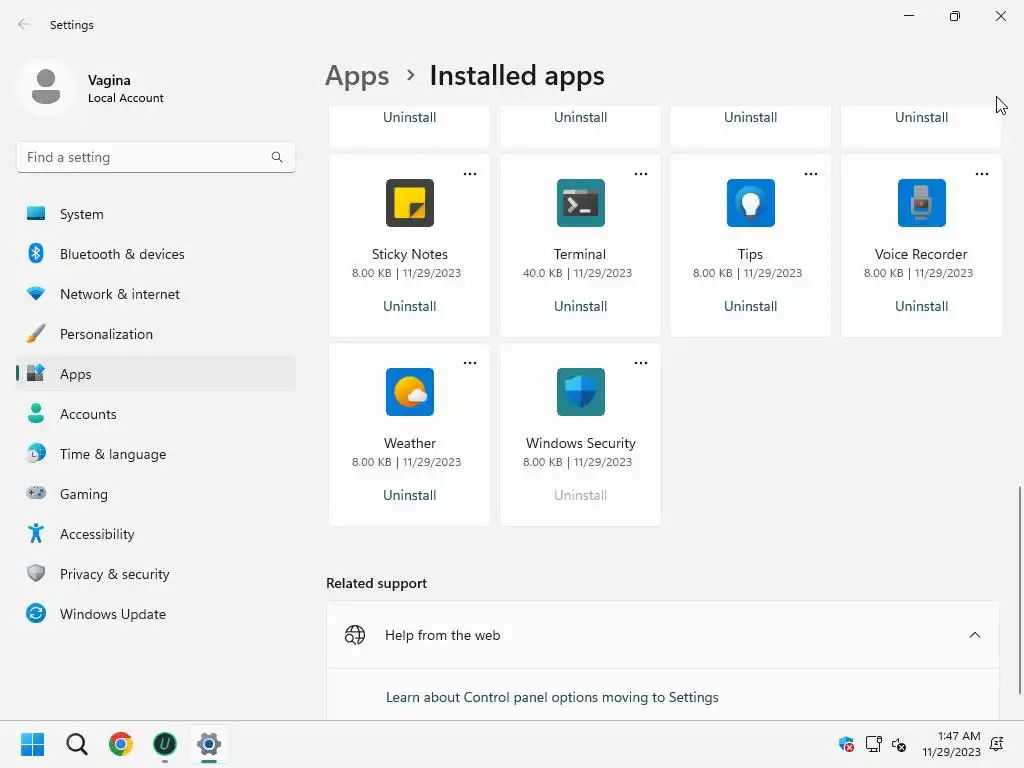
Task: Open the clock and date panel
Action: [952, 744]
